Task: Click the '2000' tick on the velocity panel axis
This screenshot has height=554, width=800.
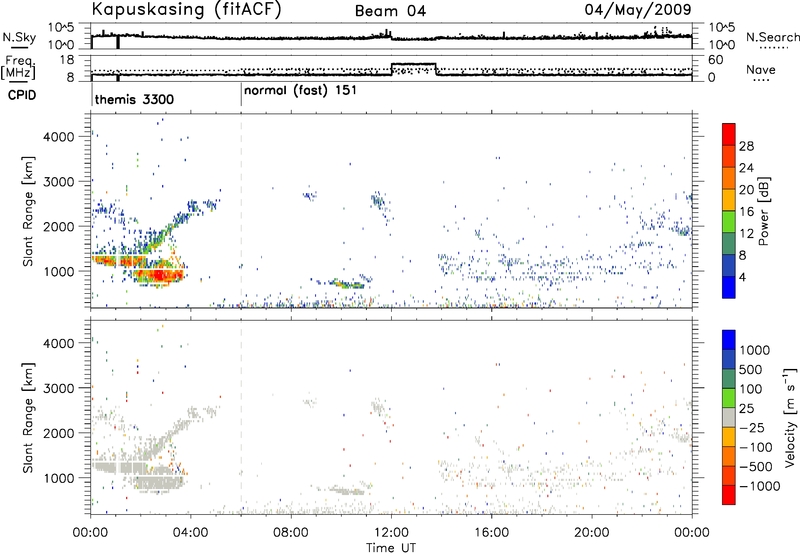Action: (59, 433)
